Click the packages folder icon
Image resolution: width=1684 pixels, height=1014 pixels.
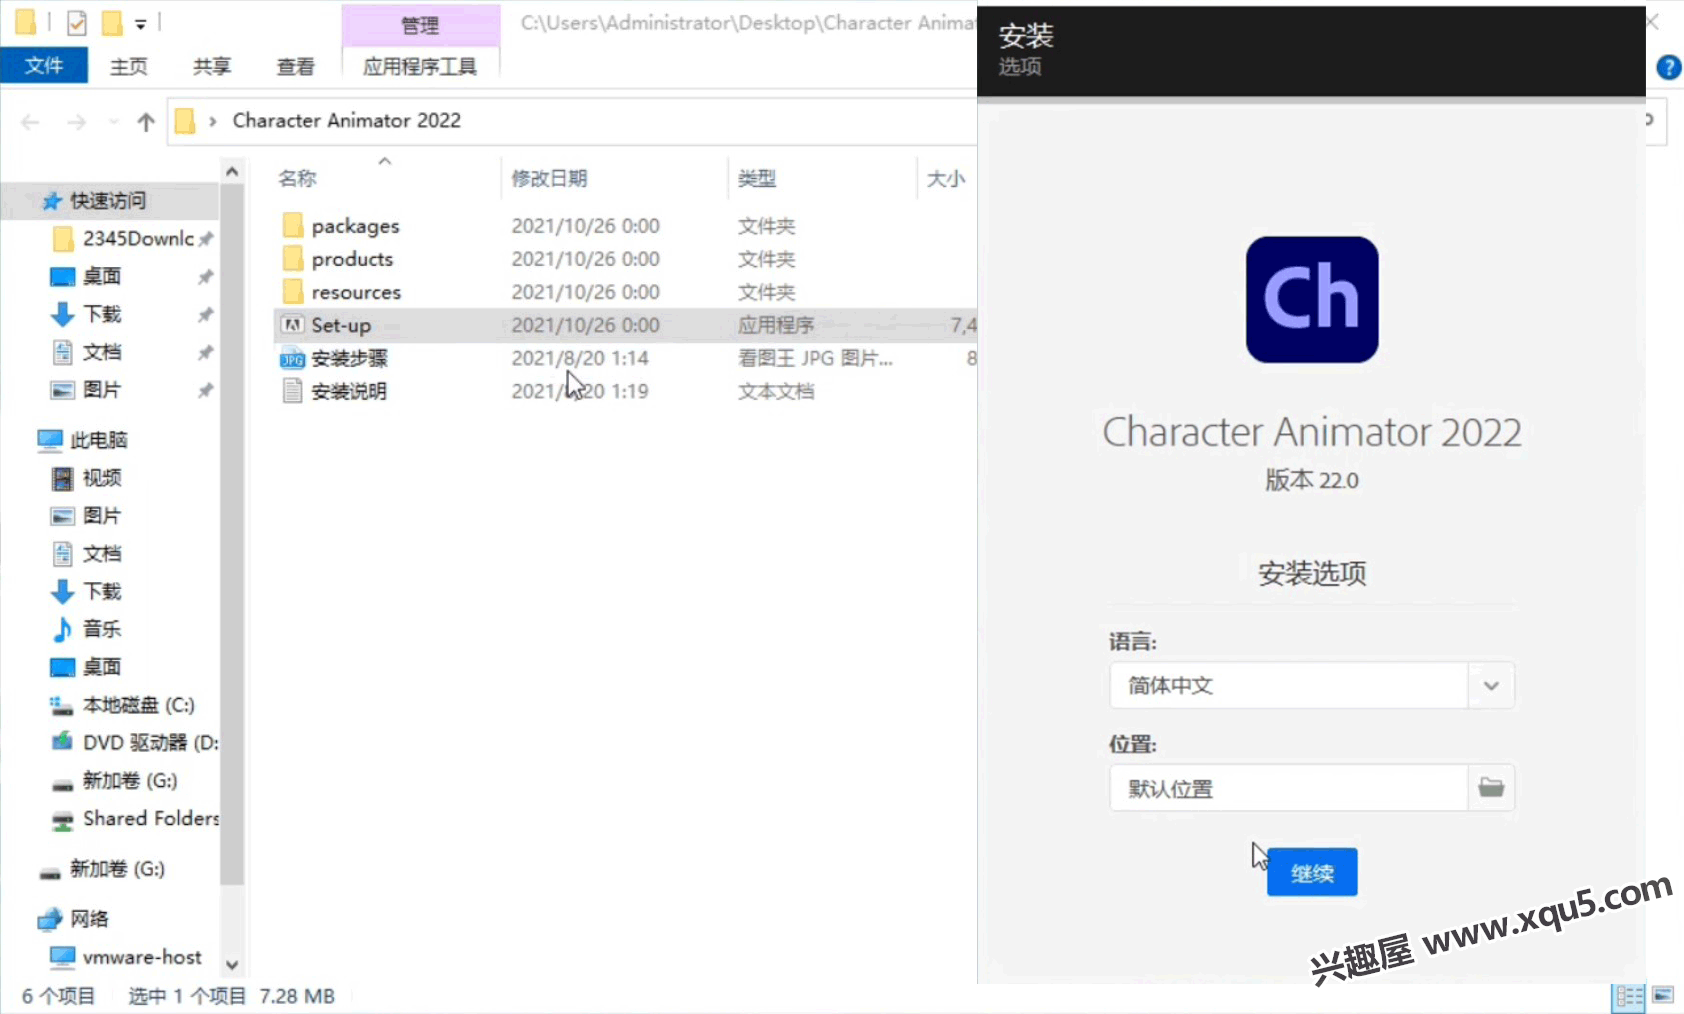[292, 225]
